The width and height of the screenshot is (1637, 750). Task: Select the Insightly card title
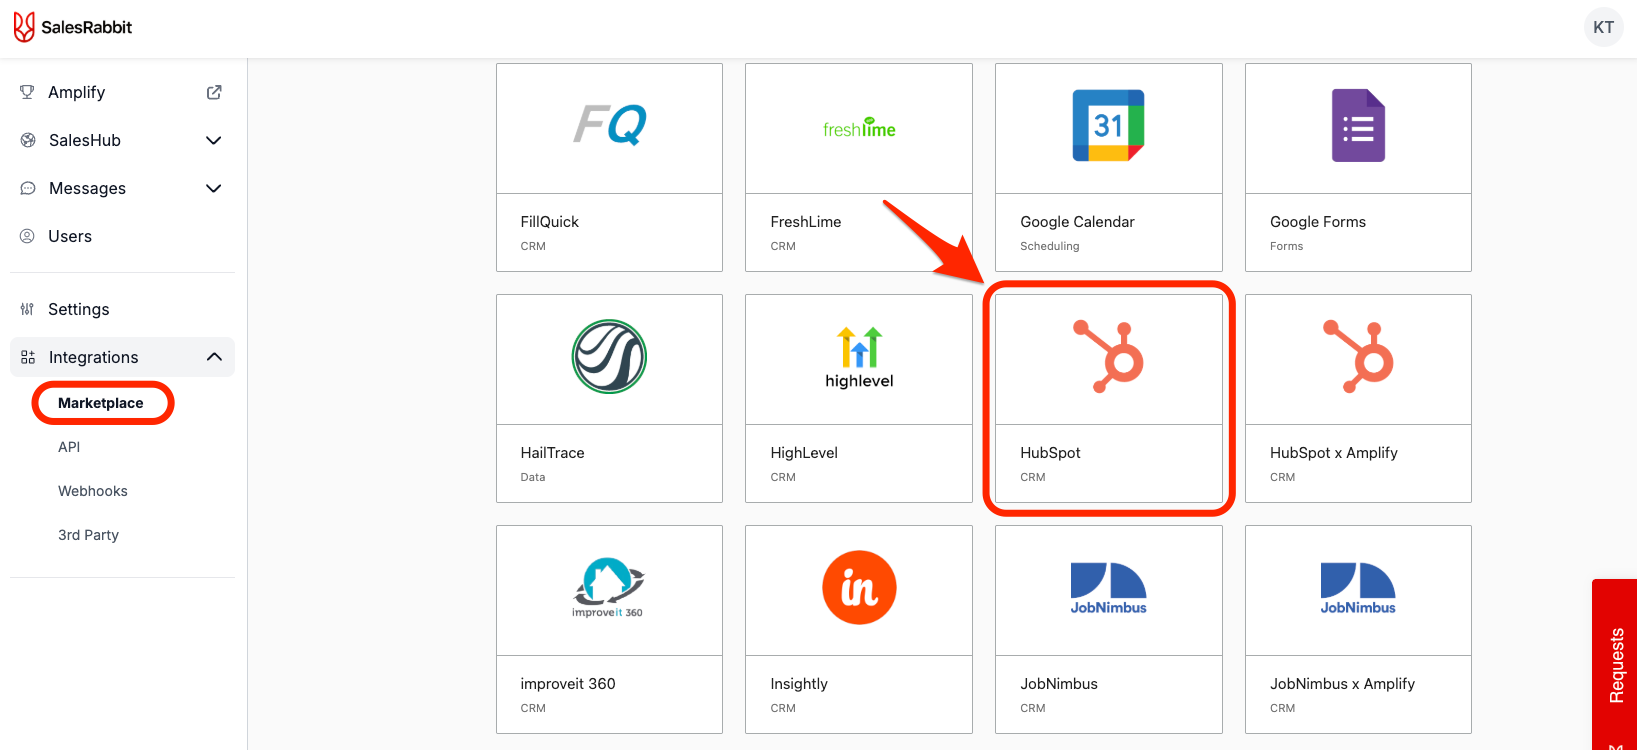point(799,684)
